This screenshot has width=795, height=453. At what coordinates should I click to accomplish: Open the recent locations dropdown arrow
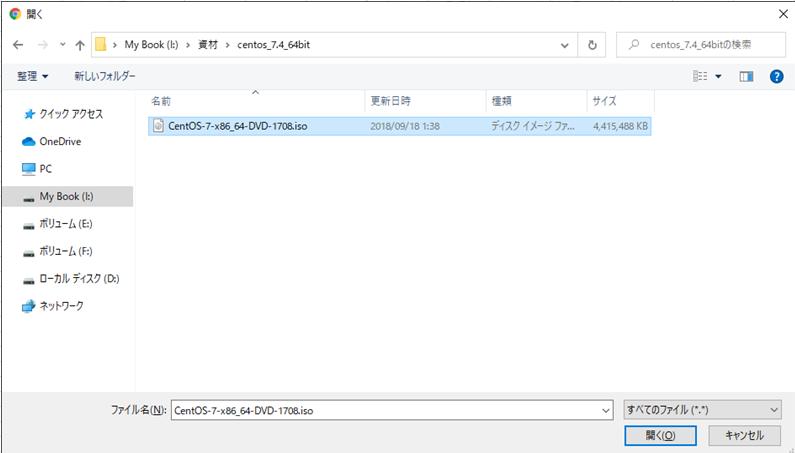click(x=62, y=45)
